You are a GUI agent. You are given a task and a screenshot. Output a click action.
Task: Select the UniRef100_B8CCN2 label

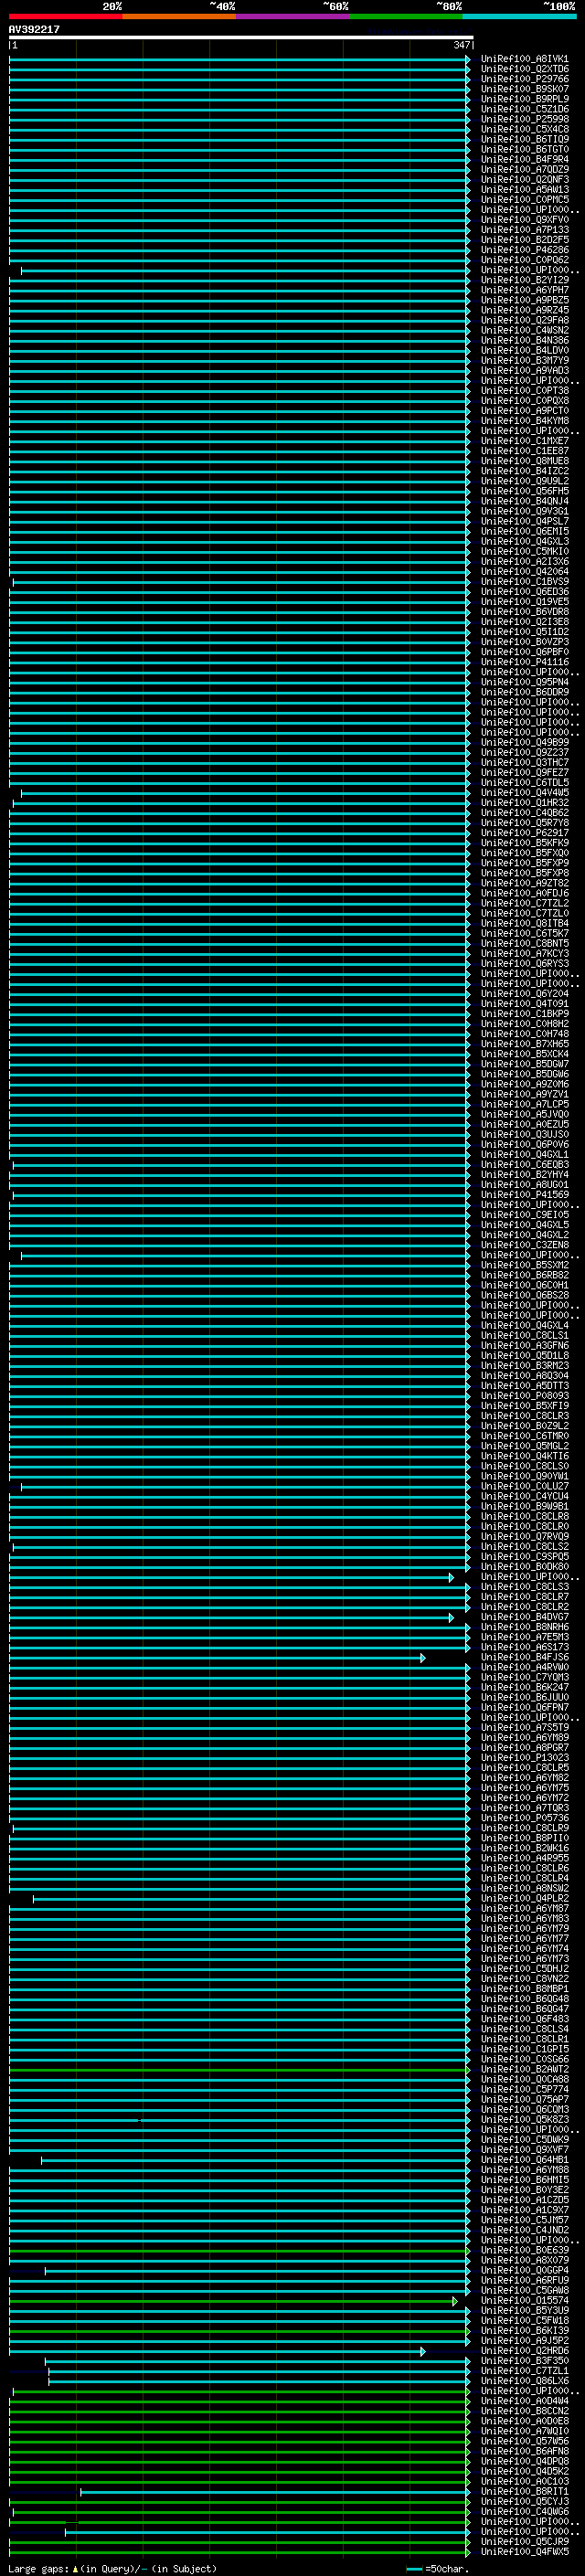524,2411
